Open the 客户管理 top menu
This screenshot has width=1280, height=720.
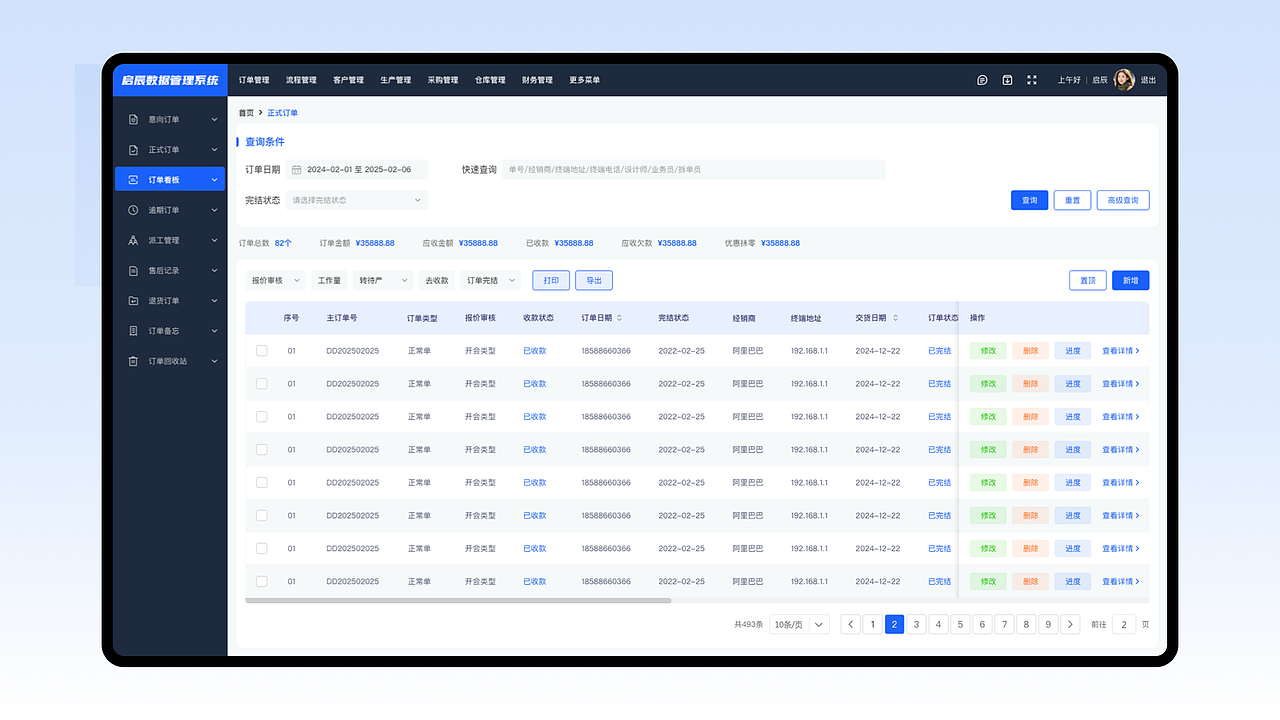[348, 80]
